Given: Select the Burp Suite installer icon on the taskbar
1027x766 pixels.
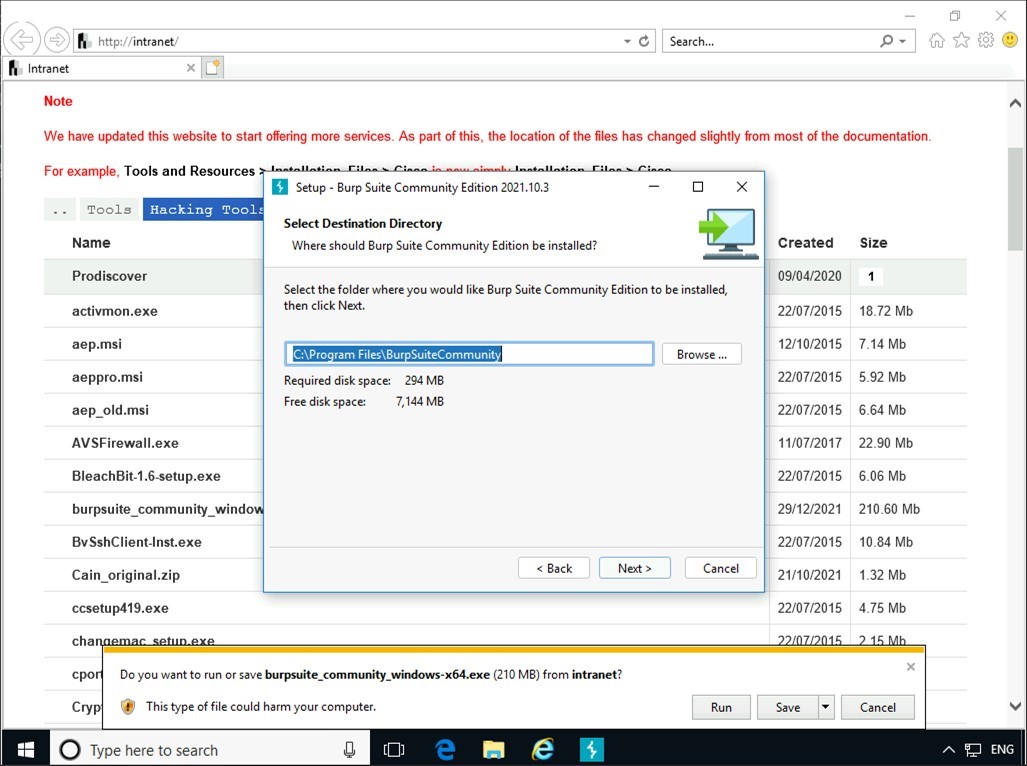Looking at the screenshot, I should [x=592, y=749].
